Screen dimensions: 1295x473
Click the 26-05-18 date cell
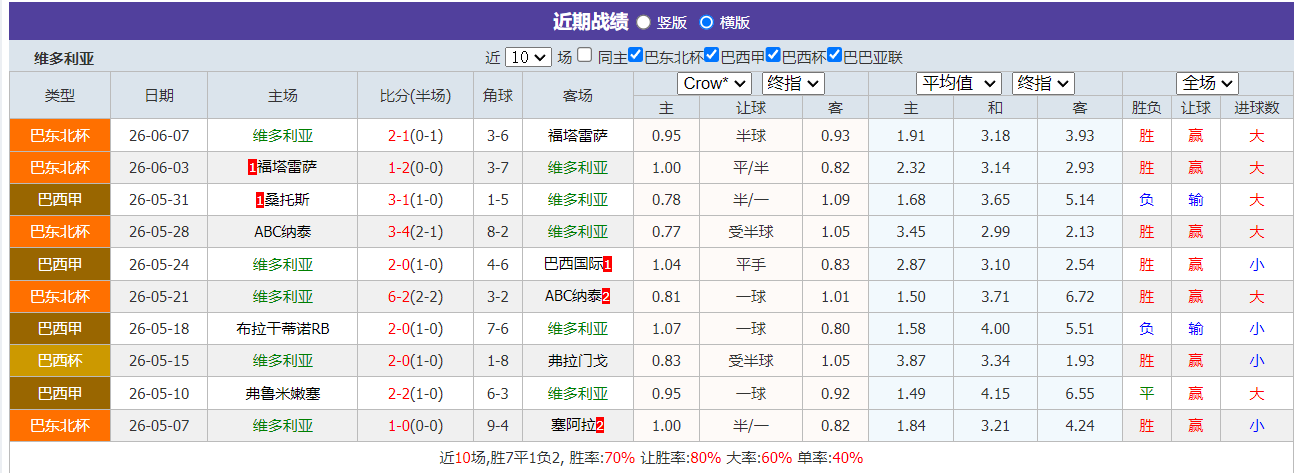[158, 328]
